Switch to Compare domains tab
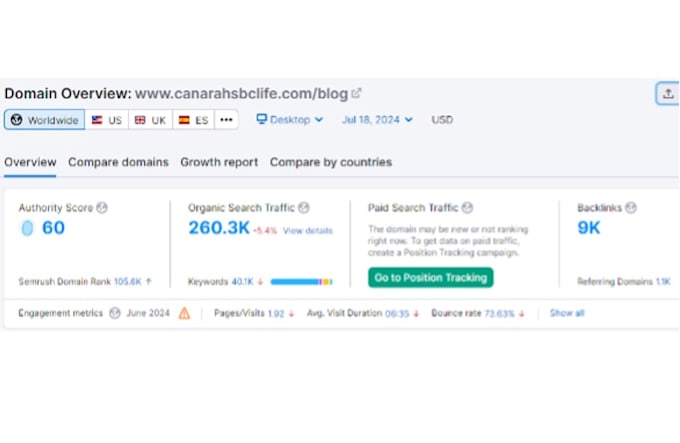This screenshot has width=680, height=443. pyautogui.click(x=118, y=162)
